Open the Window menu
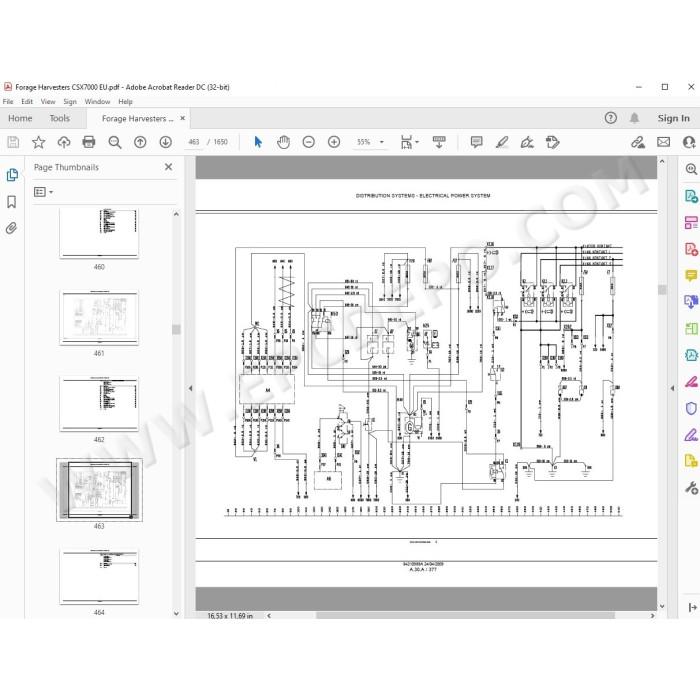 pos(97,101)
